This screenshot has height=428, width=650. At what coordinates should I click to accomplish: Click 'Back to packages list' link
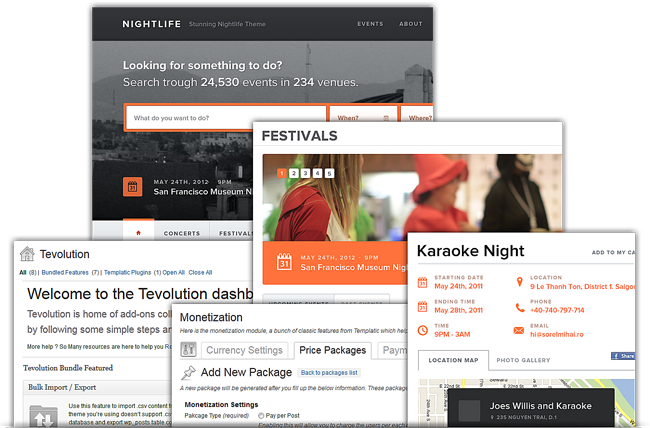[329, 373]
